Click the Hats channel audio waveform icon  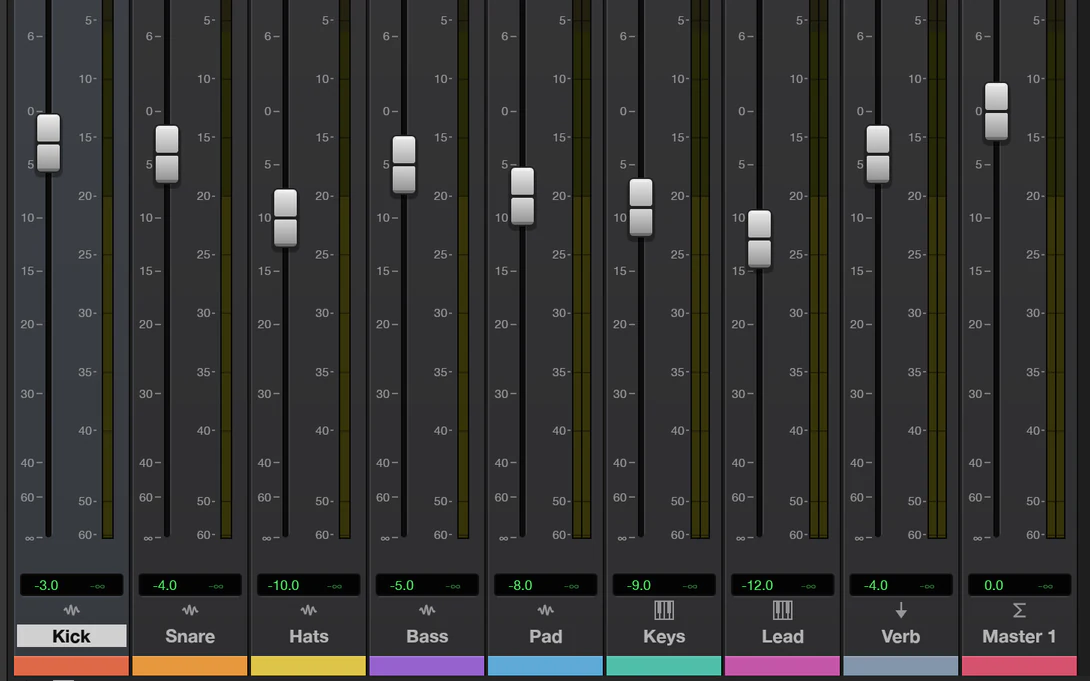point(309,610)
